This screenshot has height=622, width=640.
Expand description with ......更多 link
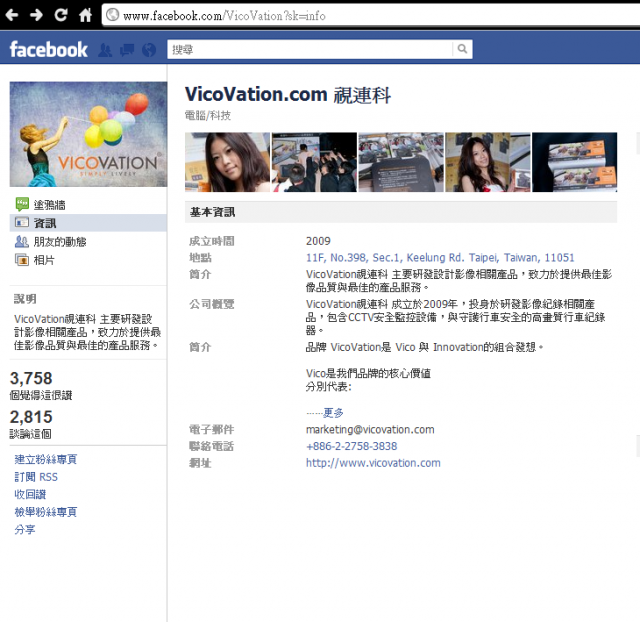tap(325, 413)
